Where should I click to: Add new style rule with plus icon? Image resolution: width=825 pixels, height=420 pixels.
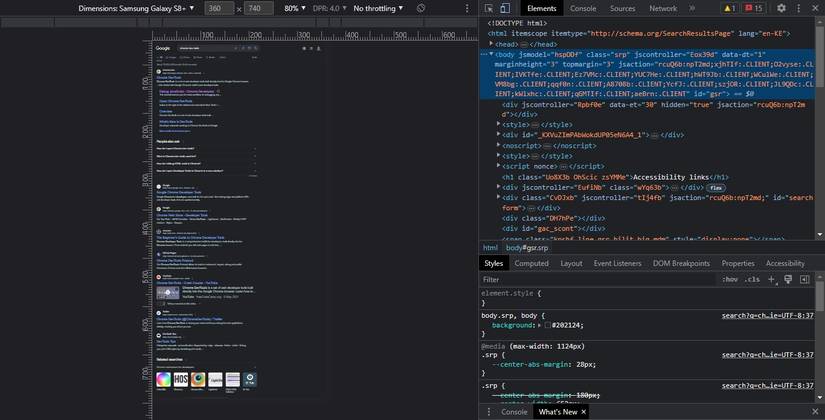point(771,280)
